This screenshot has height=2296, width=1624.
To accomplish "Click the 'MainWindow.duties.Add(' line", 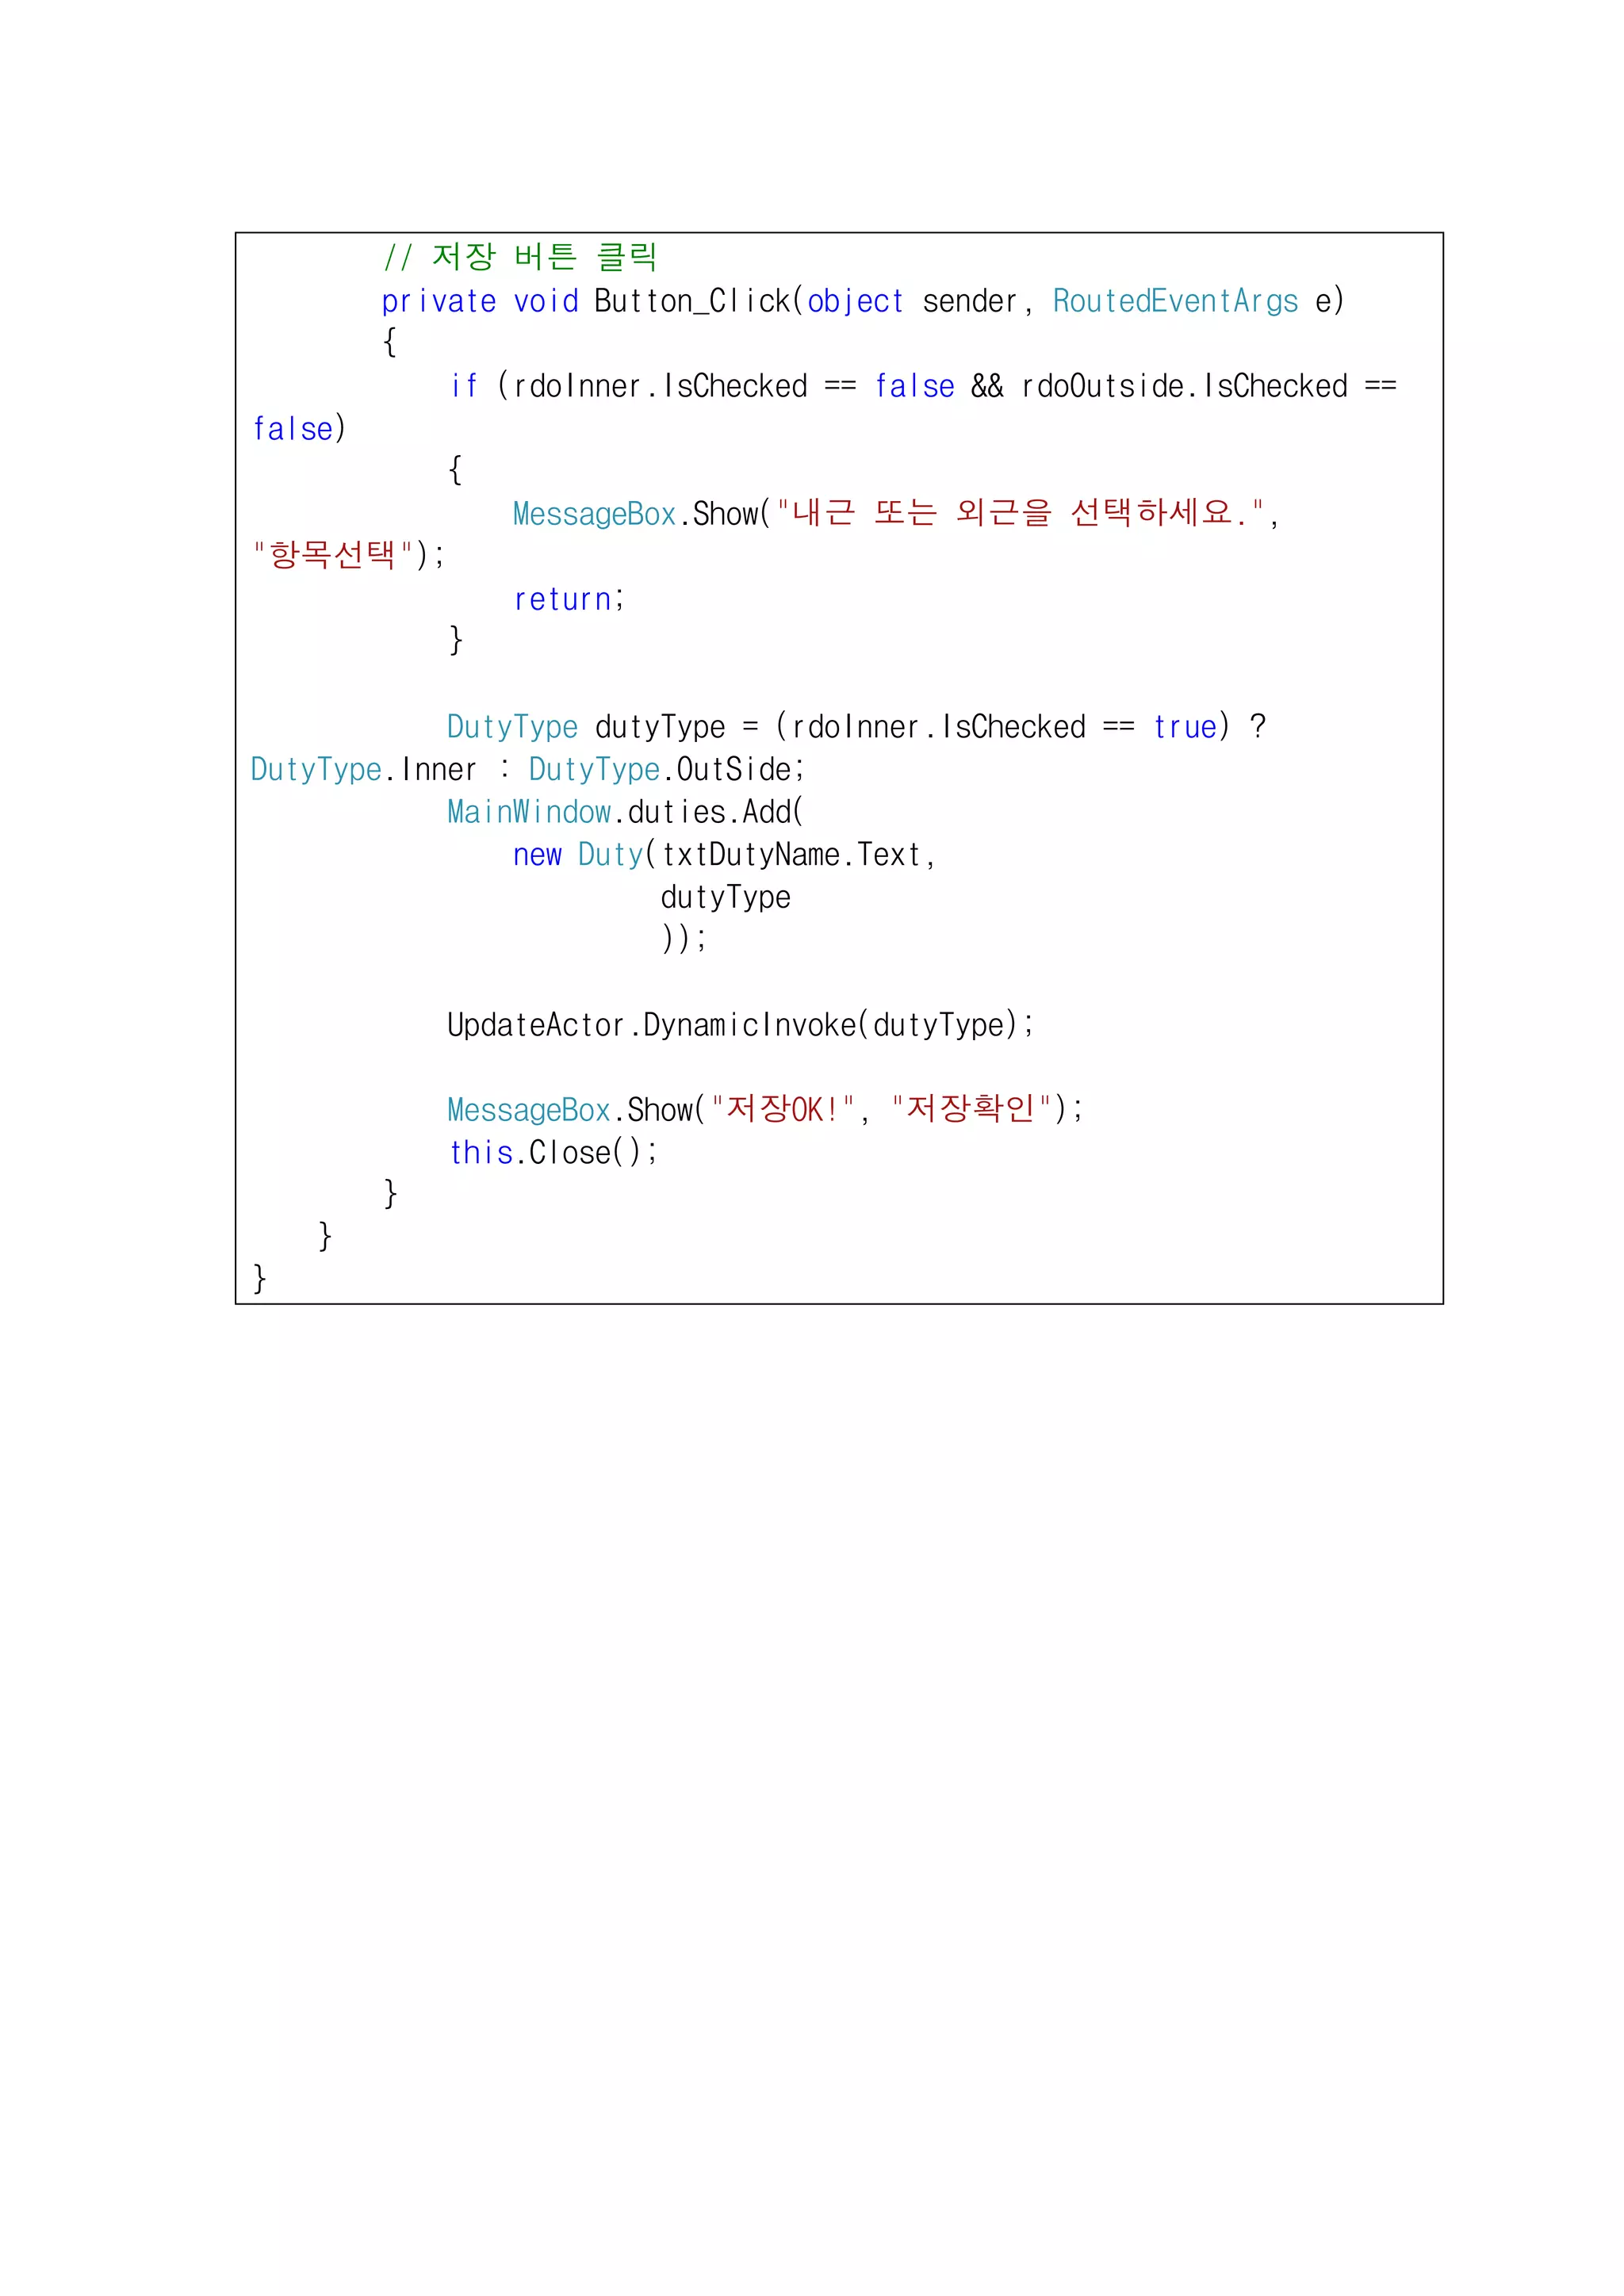I will coord(625,812).
